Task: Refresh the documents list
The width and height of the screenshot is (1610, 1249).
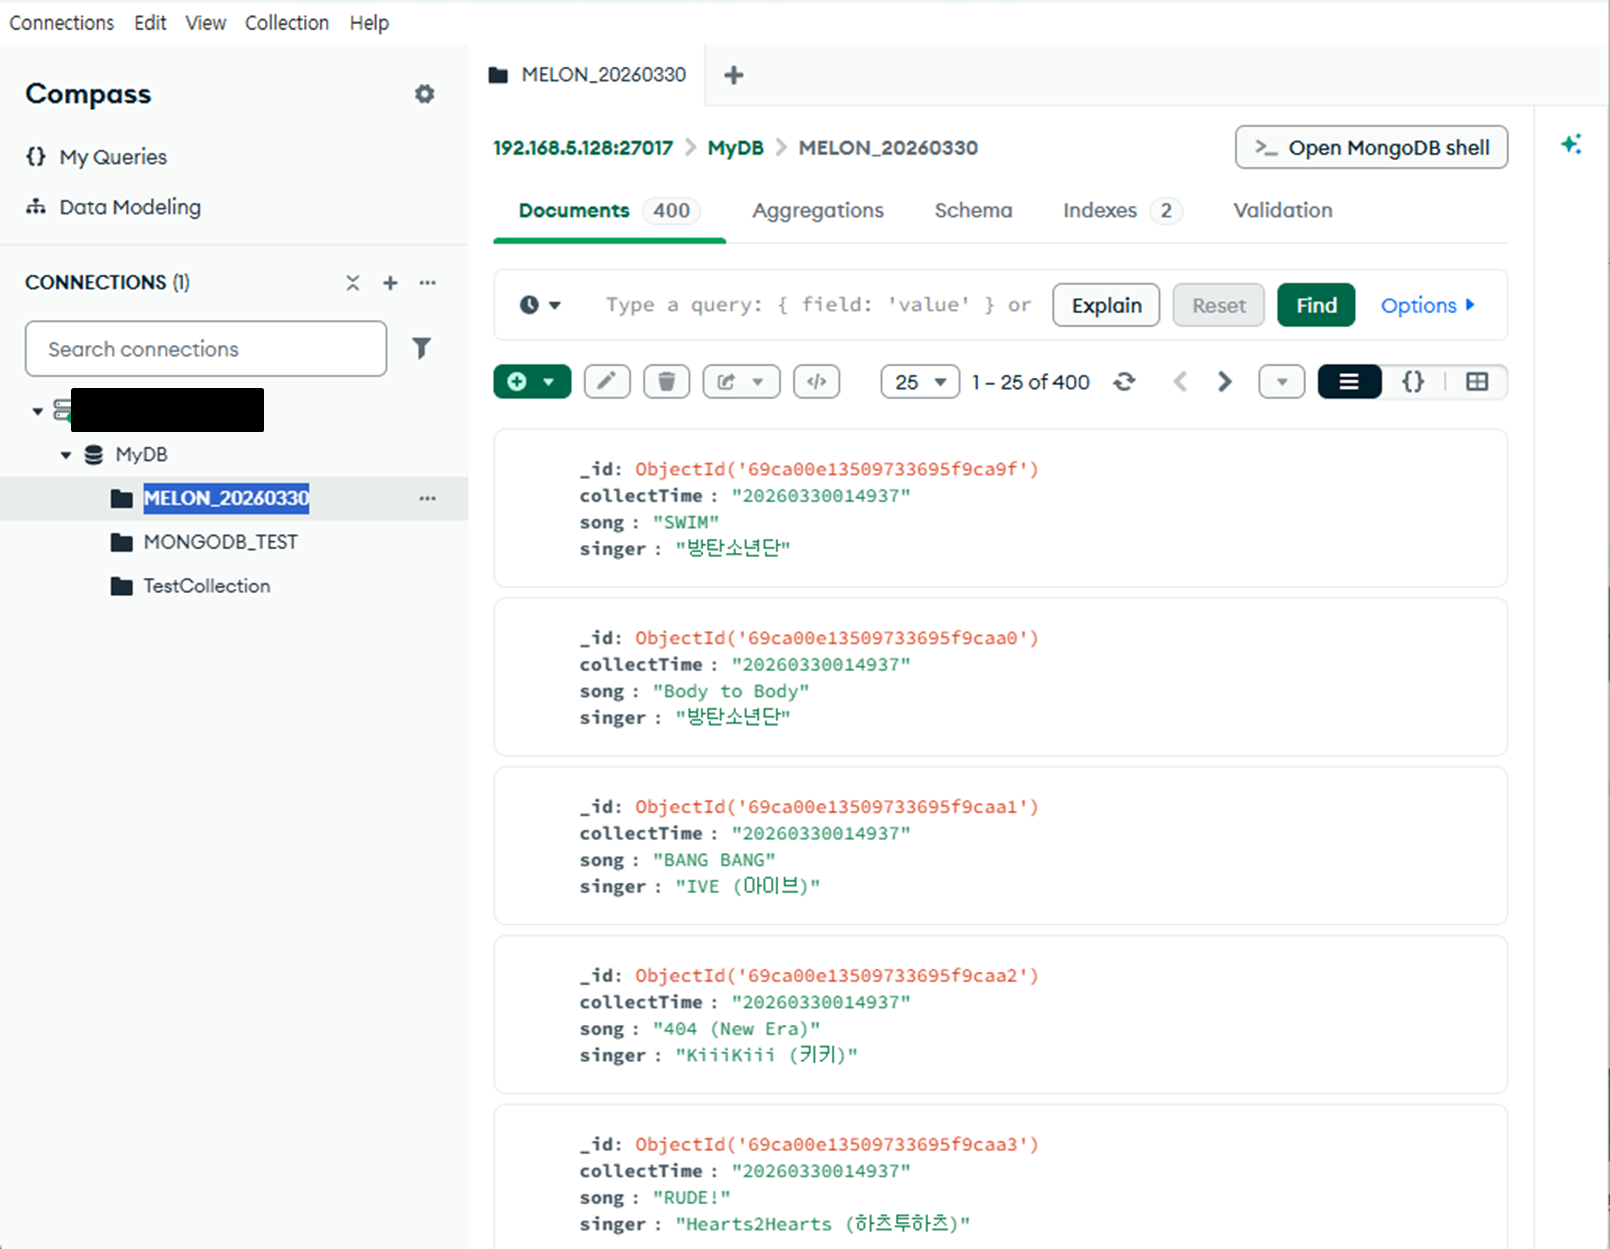Action: 1125,382
